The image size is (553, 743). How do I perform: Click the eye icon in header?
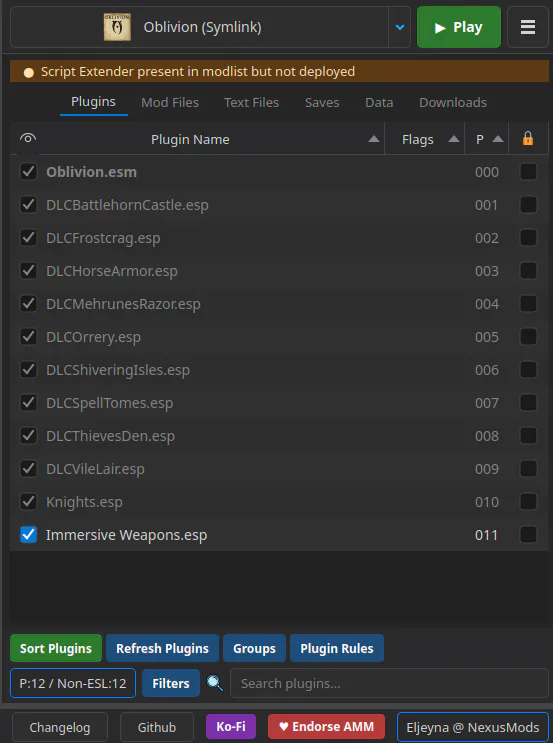[x=28, y=138]
